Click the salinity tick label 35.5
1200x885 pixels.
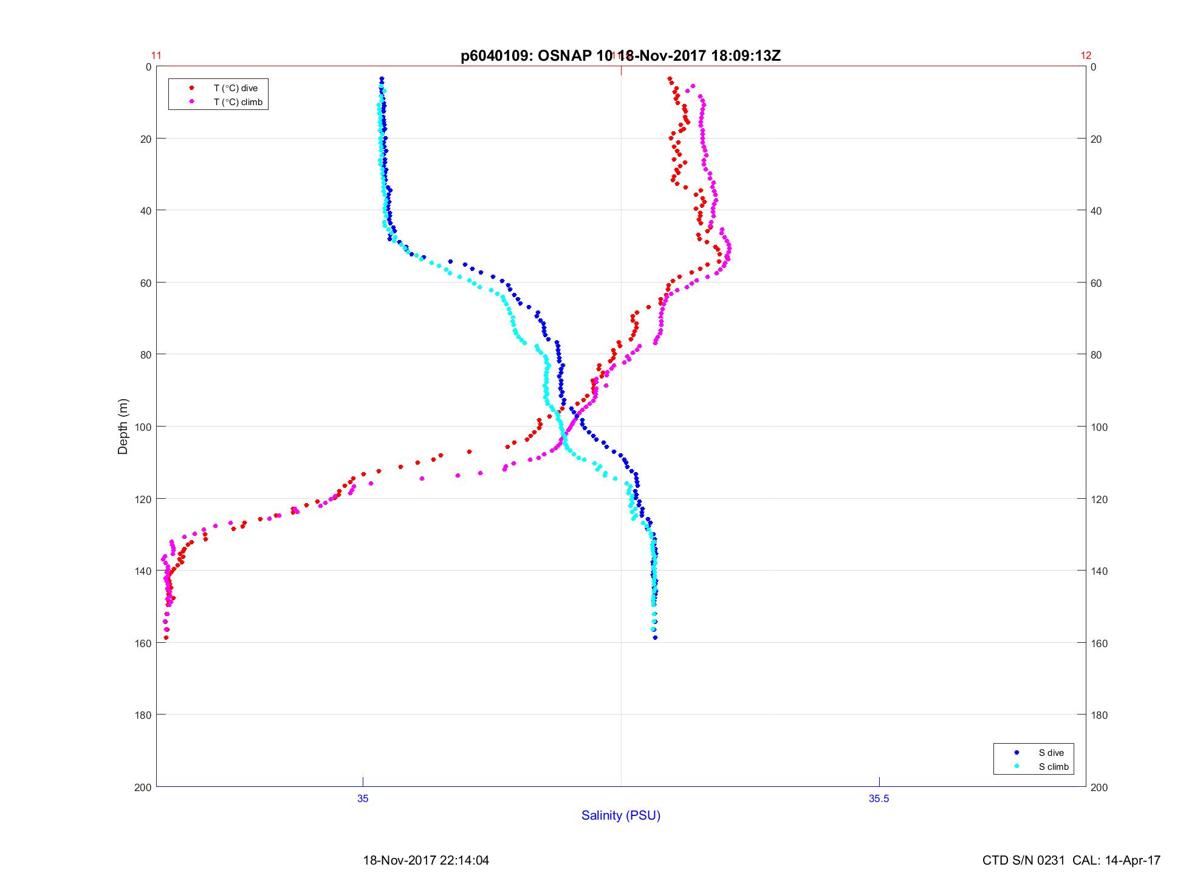(x=877, y=798)
